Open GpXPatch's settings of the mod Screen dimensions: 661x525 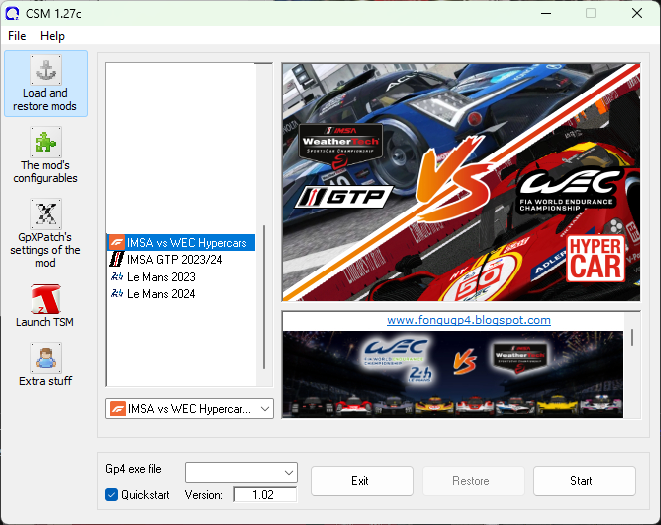pos(46,234)
